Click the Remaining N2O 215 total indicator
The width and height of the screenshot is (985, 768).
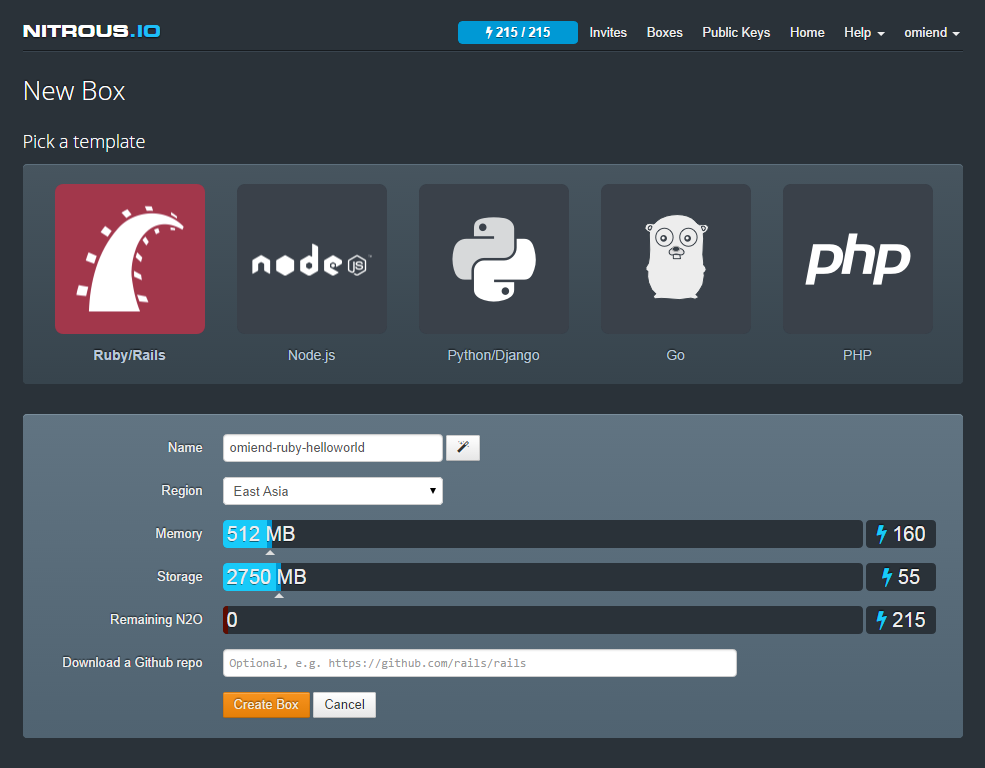[x=901, y=620]
